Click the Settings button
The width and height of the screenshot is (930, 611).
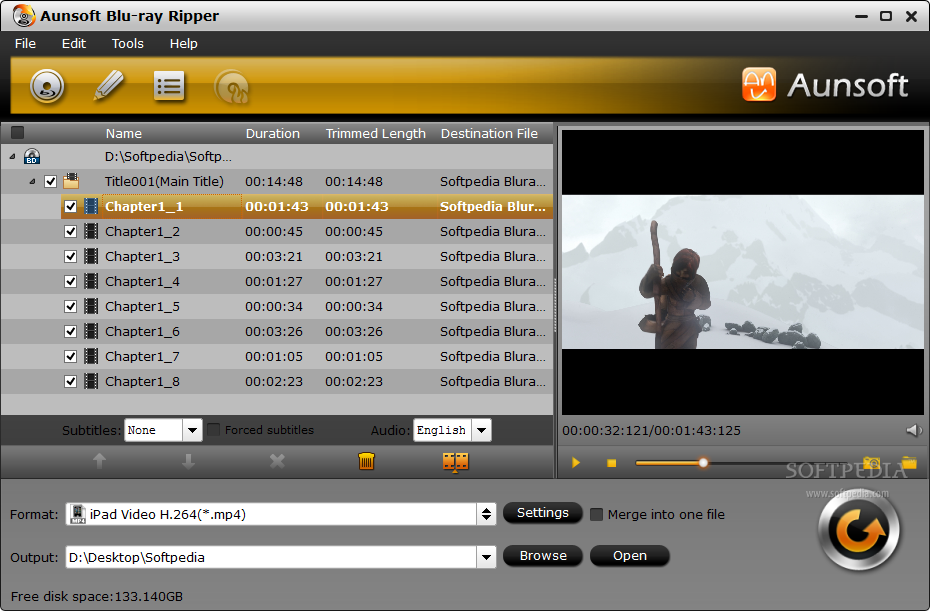tap(543, 513)
